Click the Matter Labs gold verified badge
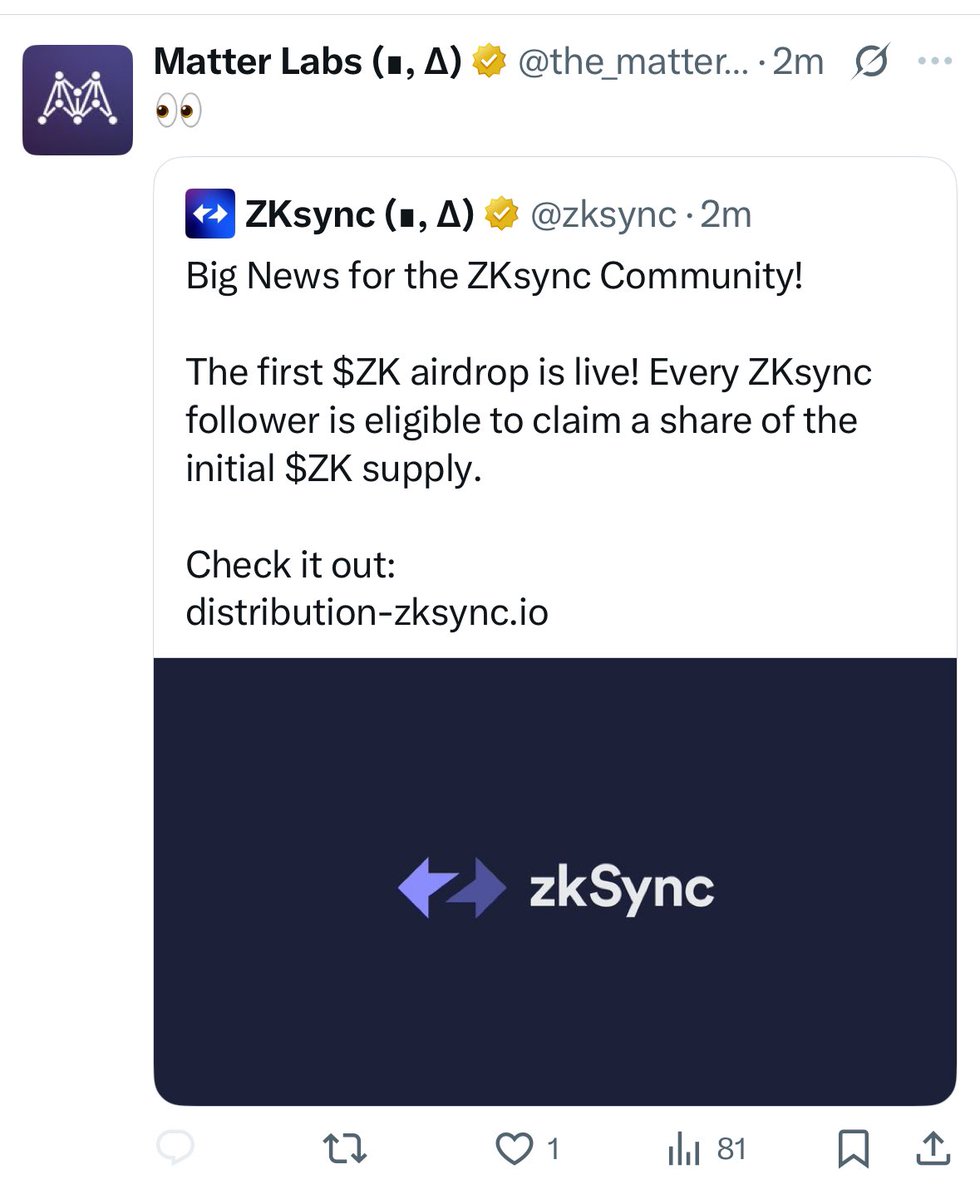This screenshot has height=1199, width=980. (x=489, y=61)
